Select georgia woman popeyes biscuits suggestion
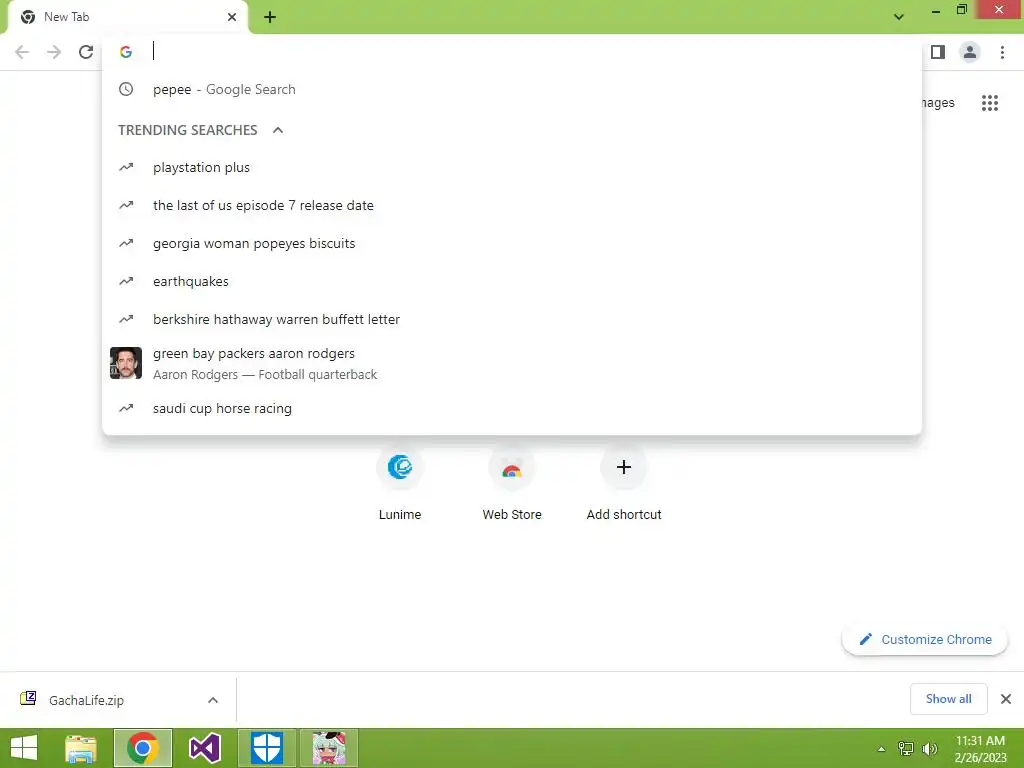Screen dimensions: 1024x768 click(x=512, y=243)
